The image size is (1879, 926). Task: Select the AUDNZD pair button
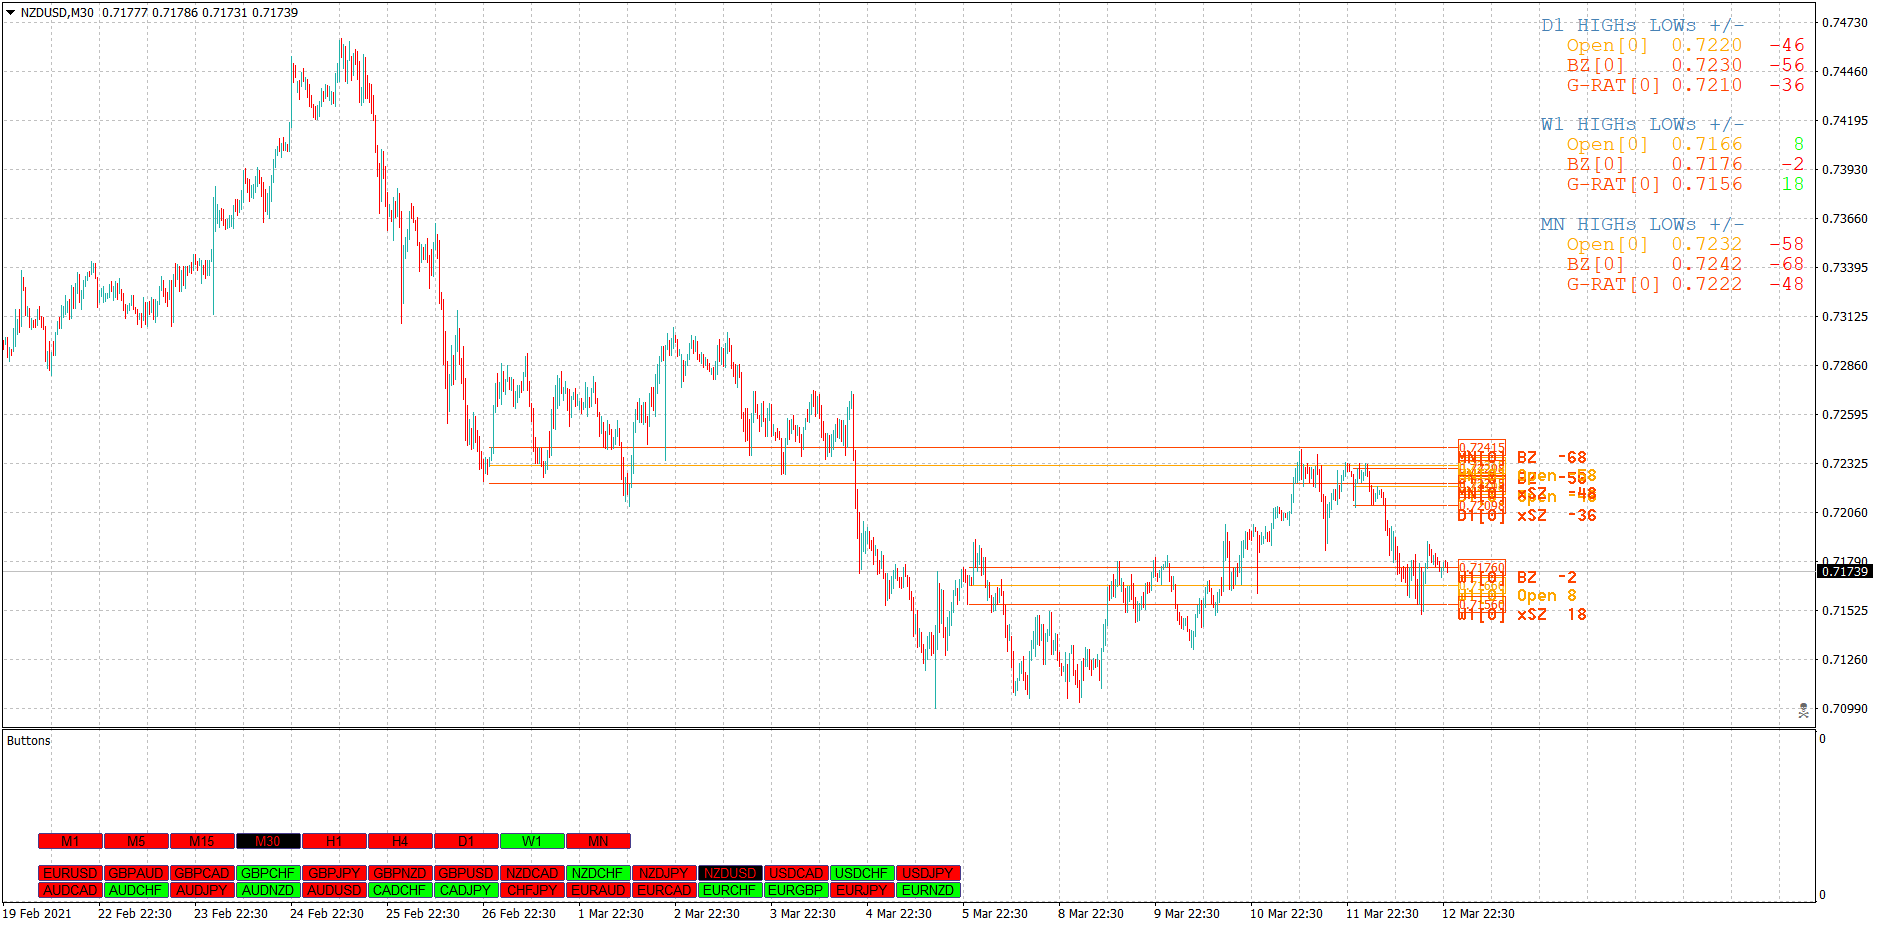(x=268, y=890)
